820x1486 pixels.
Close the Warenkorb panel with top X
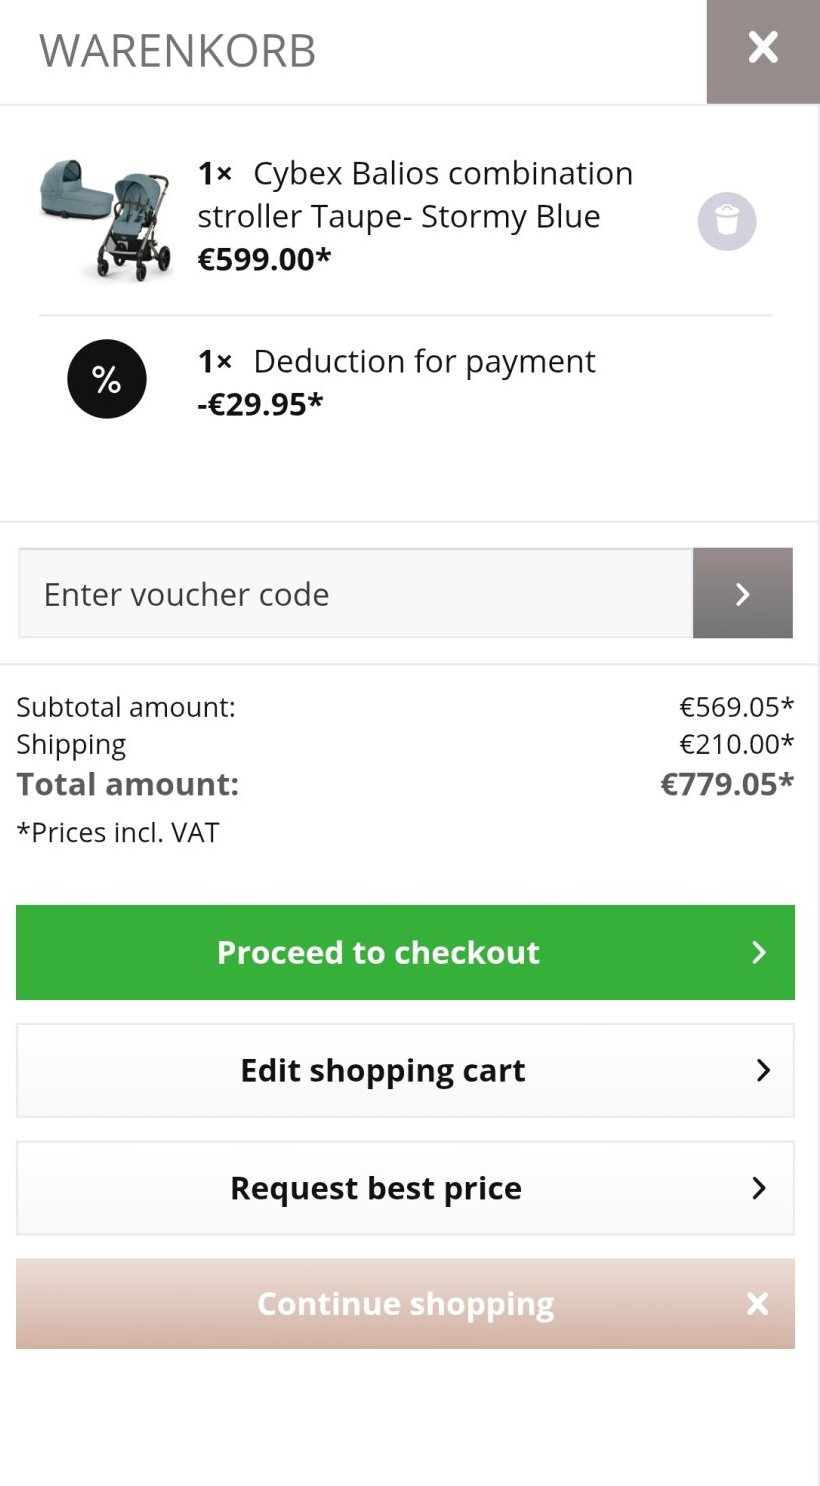(763, 48)
